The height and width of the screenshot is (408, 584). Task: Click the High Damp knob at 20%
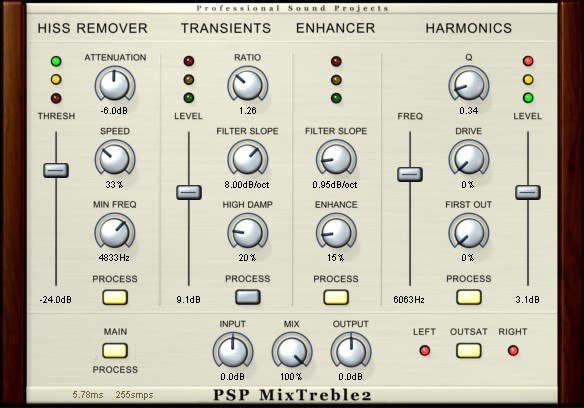coord(248,232)
